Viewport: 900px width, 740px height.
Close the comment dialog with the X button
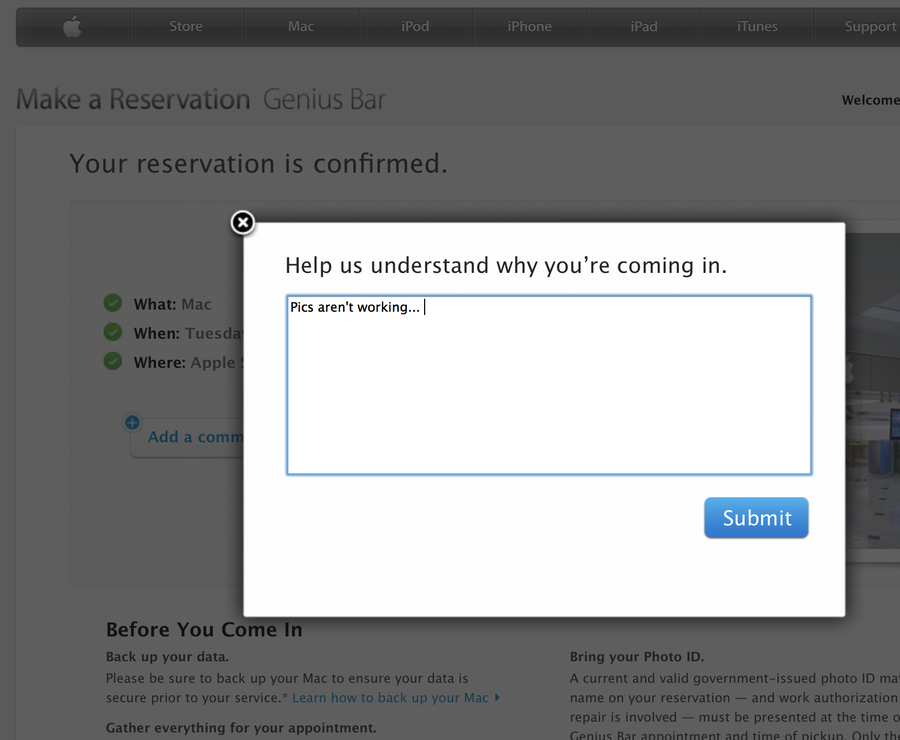[x=243, y=222]
